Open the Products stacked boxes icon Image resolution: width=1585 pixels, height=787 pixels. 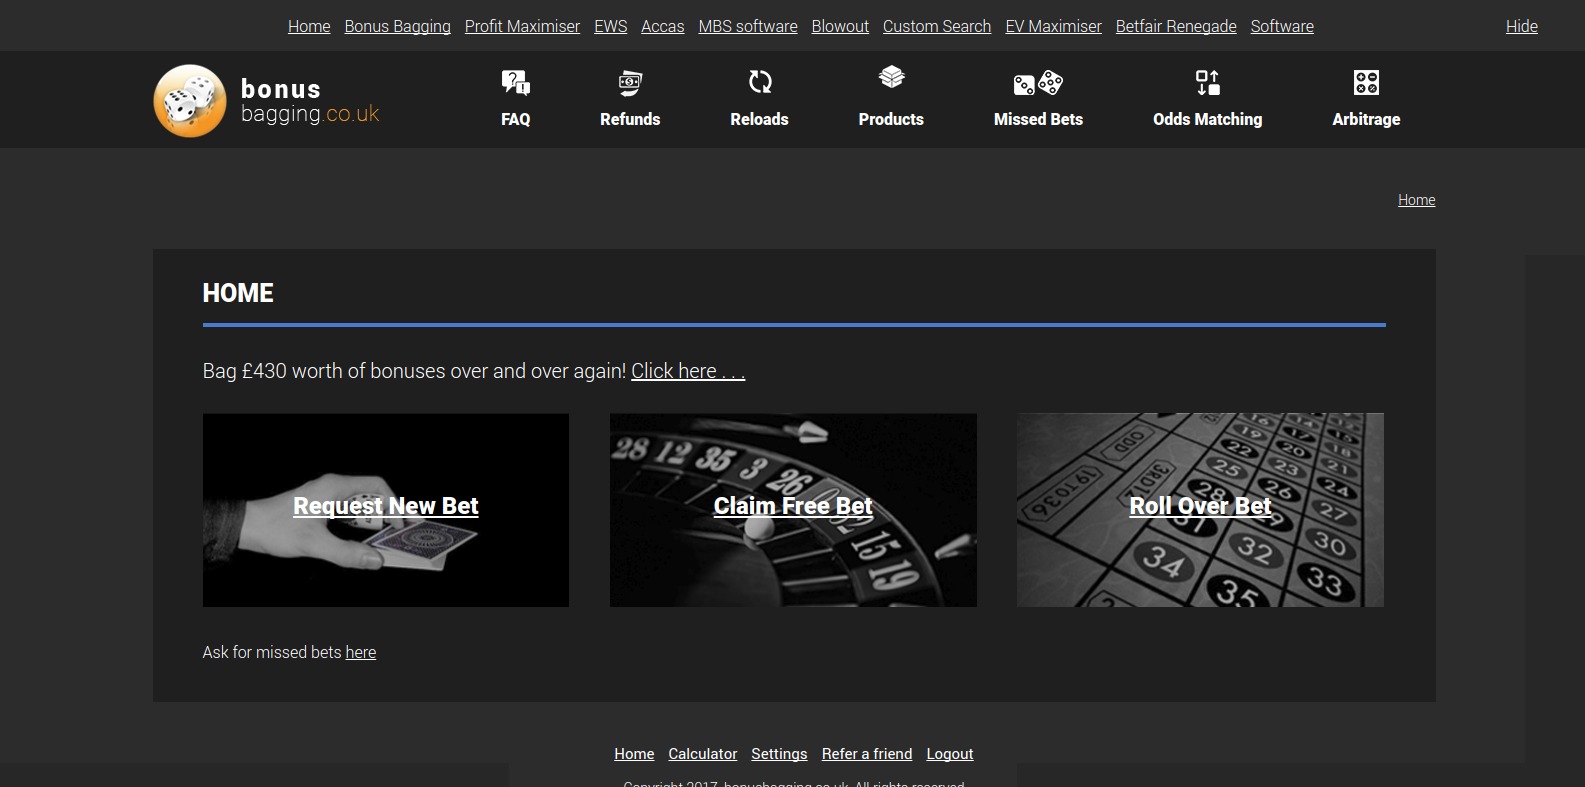[x=891, y=78]
